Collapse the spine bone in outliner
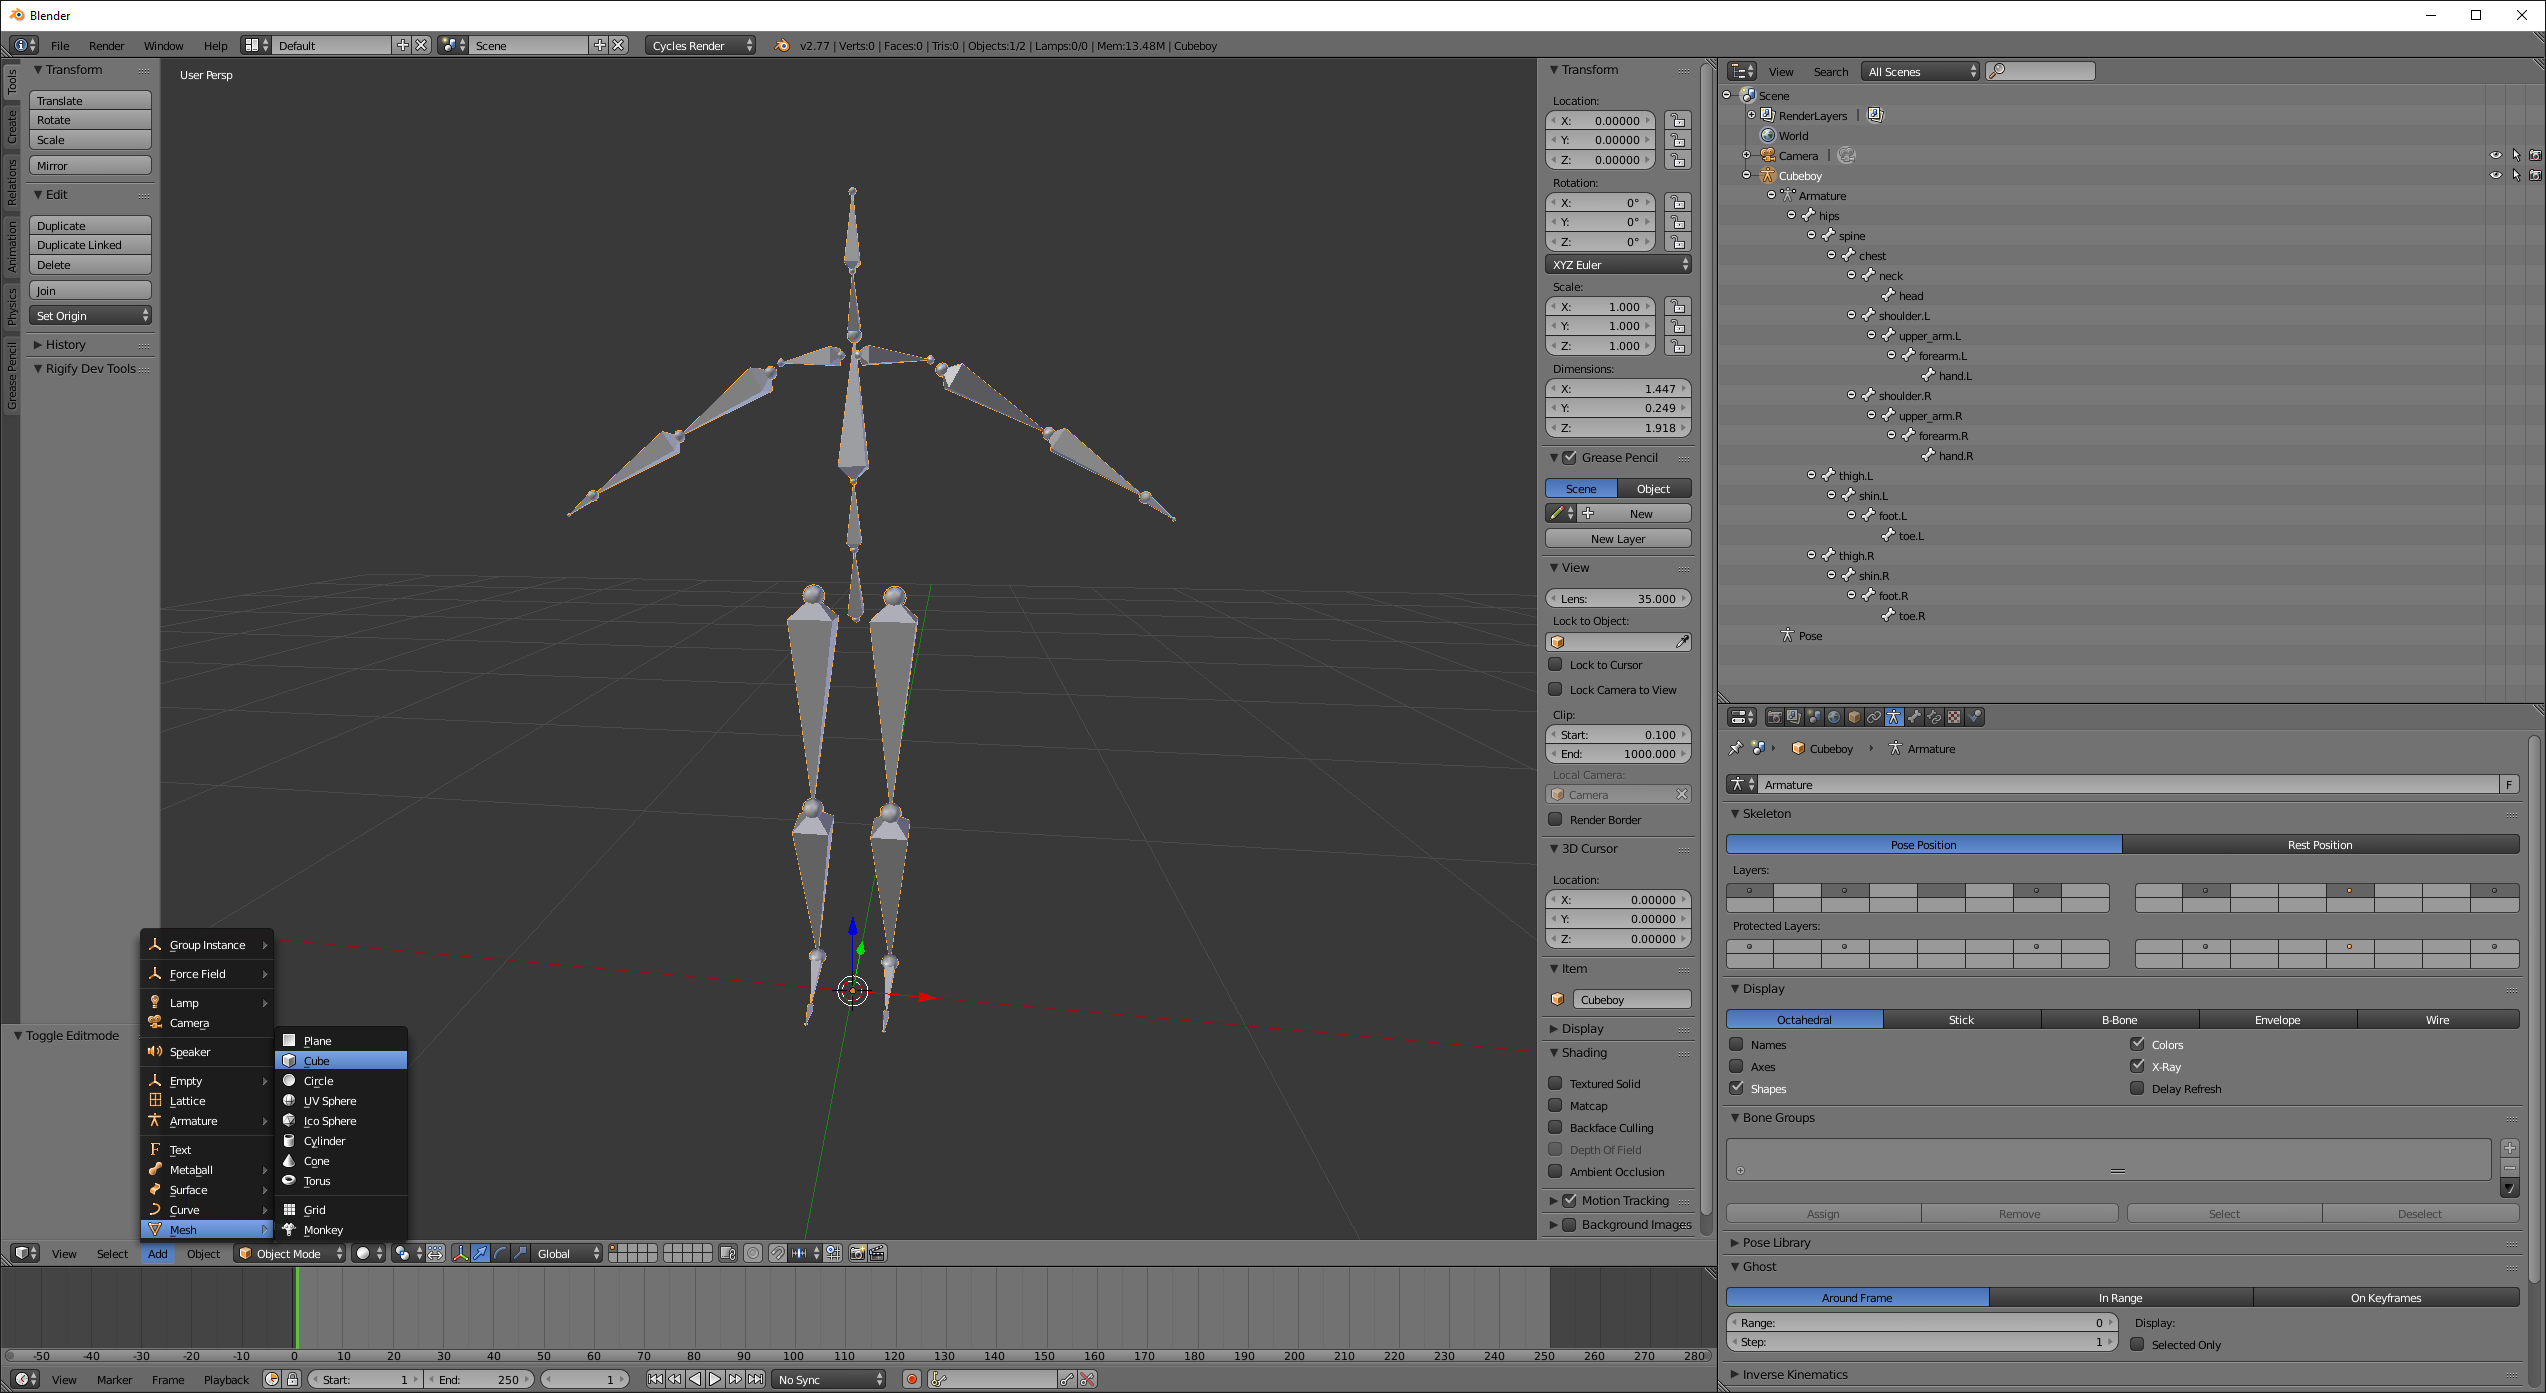The image size is (2546, 1393). 1811,235
